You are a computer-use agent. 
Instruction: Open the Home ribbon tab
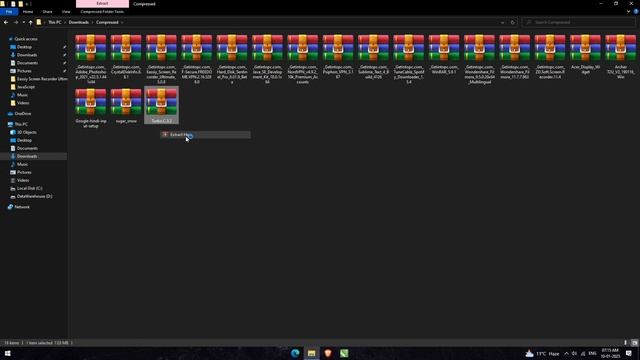[x=28, y=12]
